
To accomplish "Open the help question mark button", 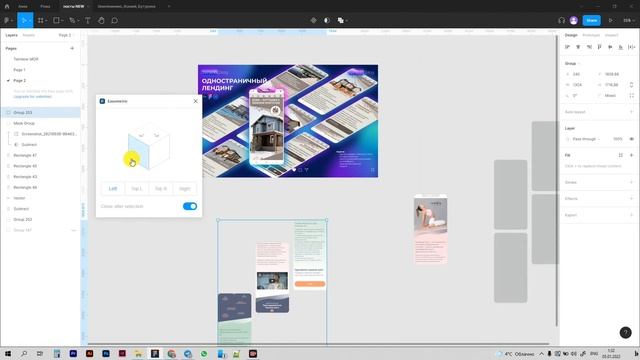I will [x=625, y=333].
